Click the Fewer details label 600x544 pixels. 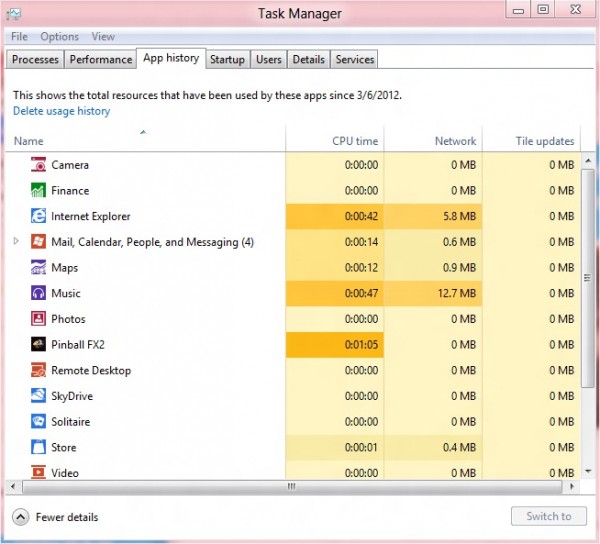(x=67, y=517)
